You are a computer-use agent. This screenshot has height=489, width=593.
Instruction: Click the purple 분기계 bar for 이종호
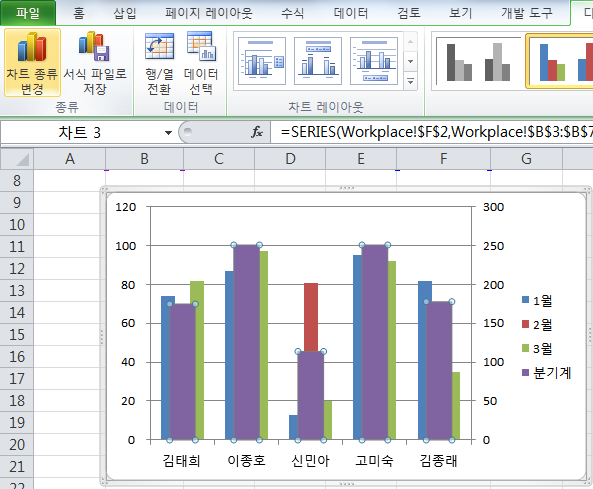(x=246, y=342)
